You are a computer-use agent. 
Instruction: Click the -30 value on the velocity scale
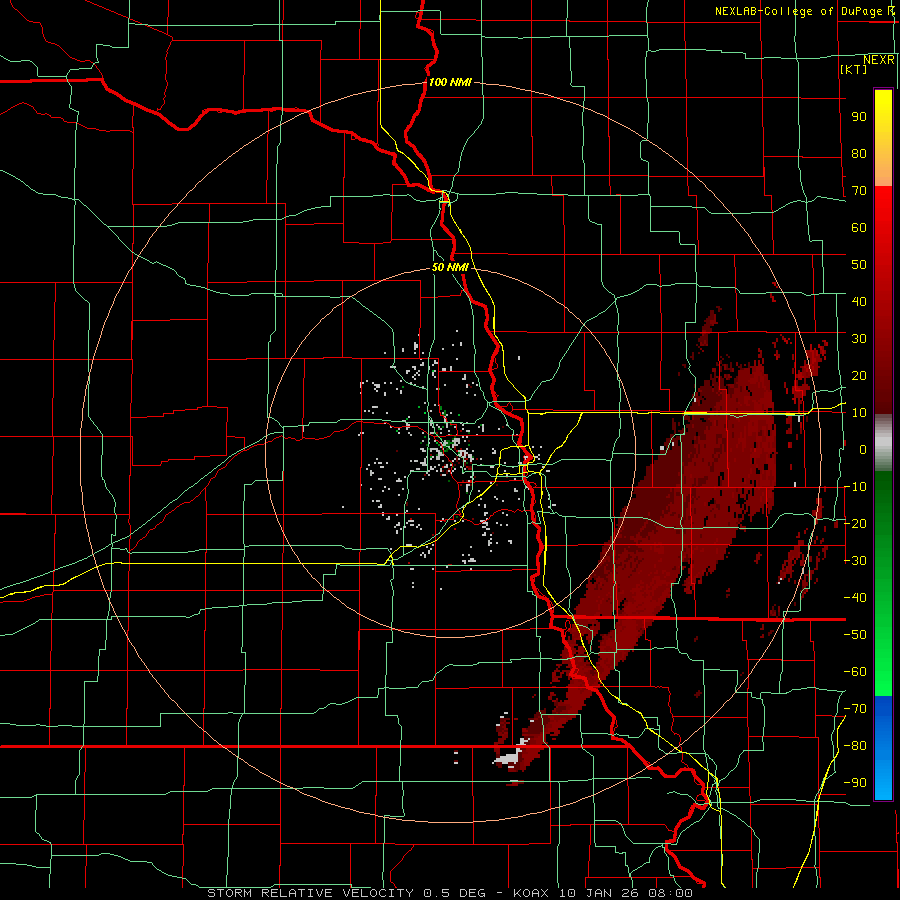point(855,561)
